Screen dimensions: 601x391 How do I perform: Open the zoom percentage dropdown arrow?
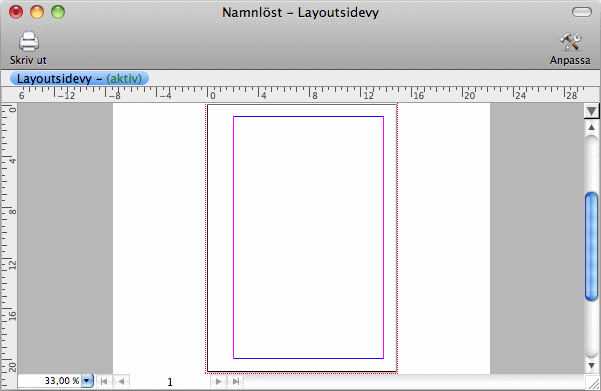(87, 381)
